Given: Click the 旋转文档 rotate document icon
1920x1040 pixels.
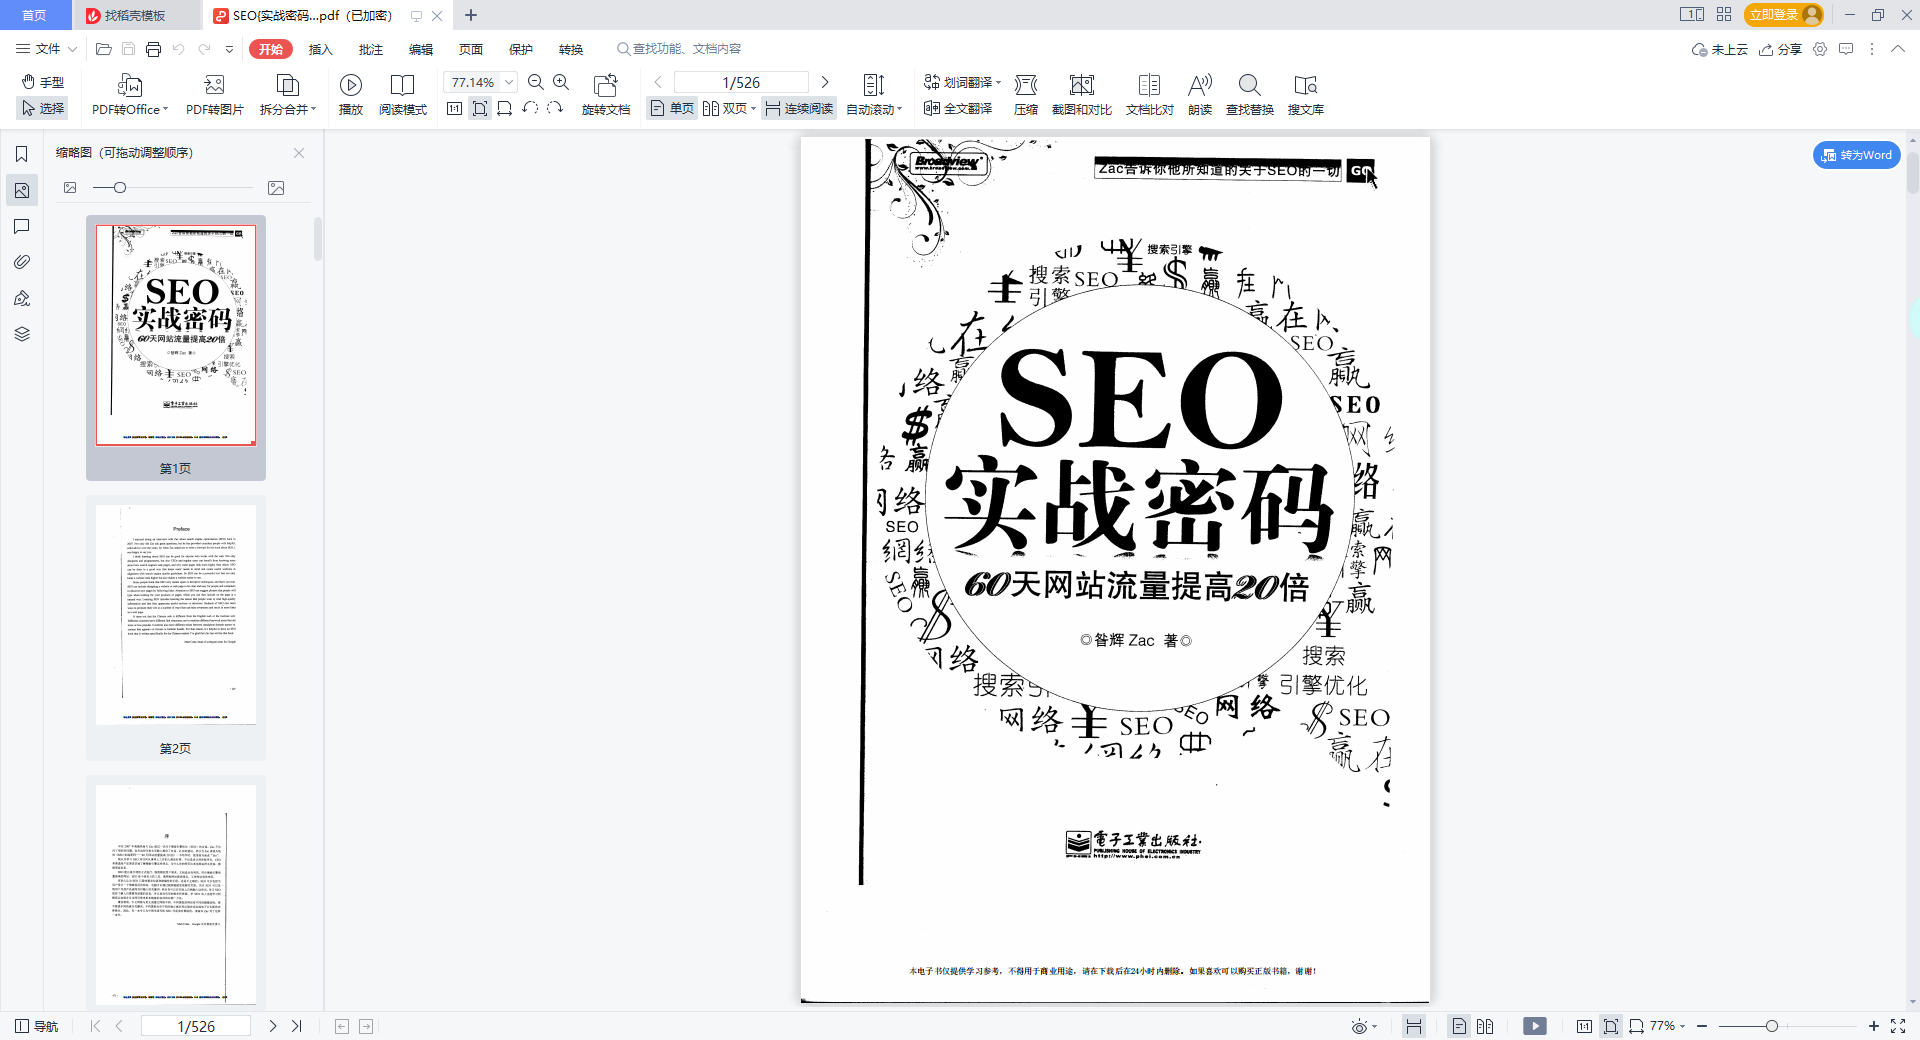Looking at the screenshot, I should point(605,86).
